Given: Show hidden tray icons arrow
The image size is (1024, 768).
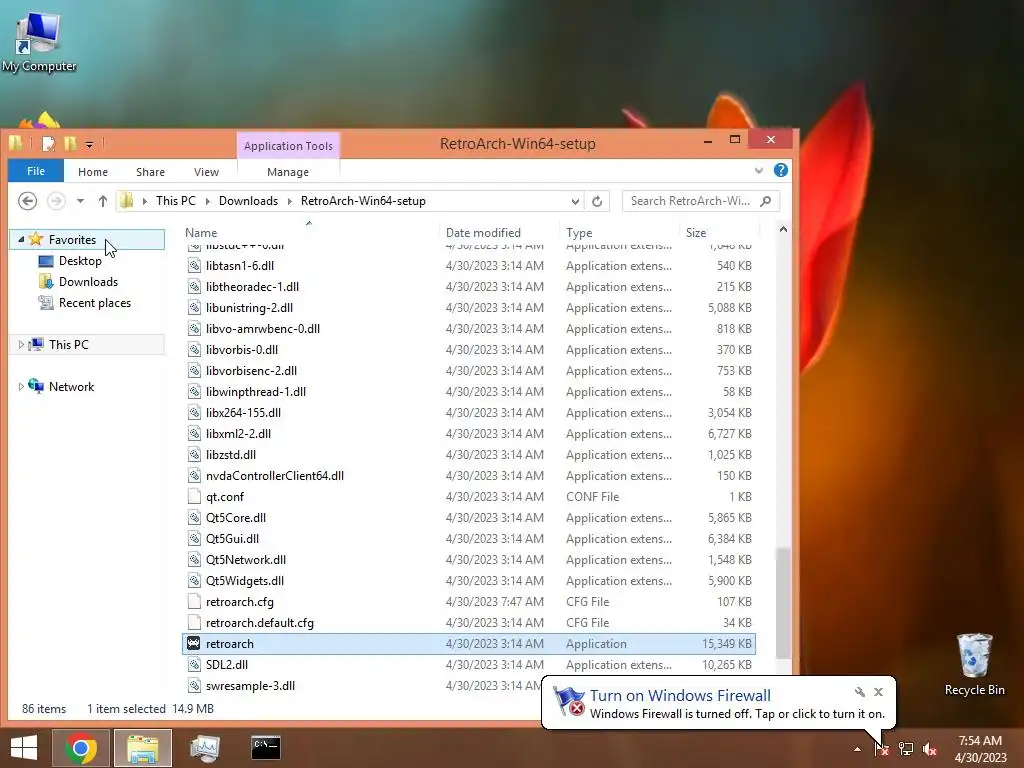Looking at the screenshot, I should coord(857,749).
